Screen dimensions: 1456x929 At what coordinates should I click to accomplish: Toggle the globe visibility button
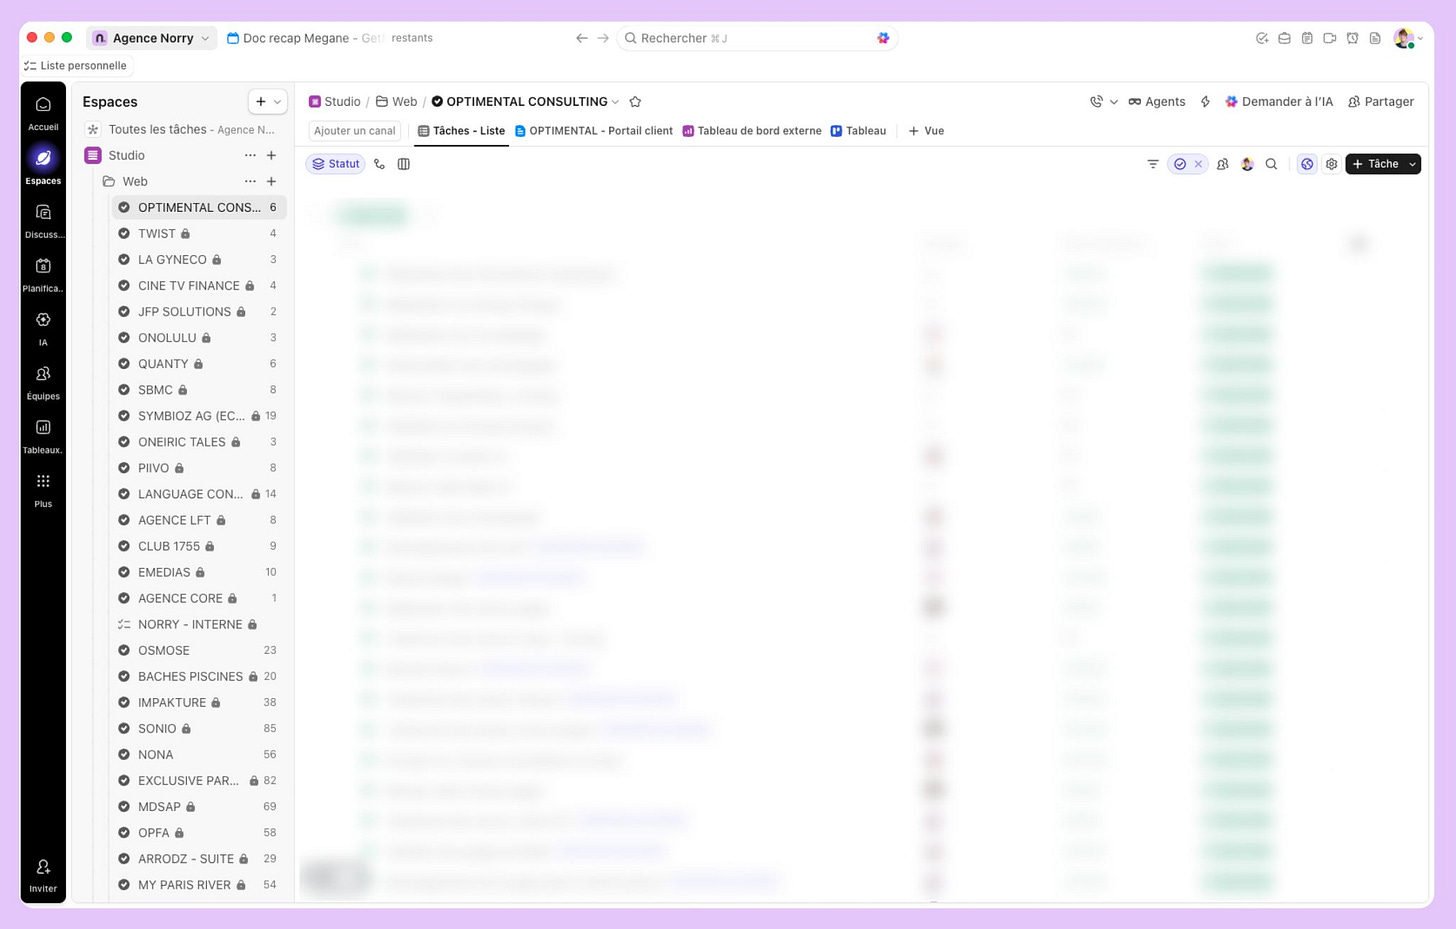pyautogui.click(x=1307, y=164)
